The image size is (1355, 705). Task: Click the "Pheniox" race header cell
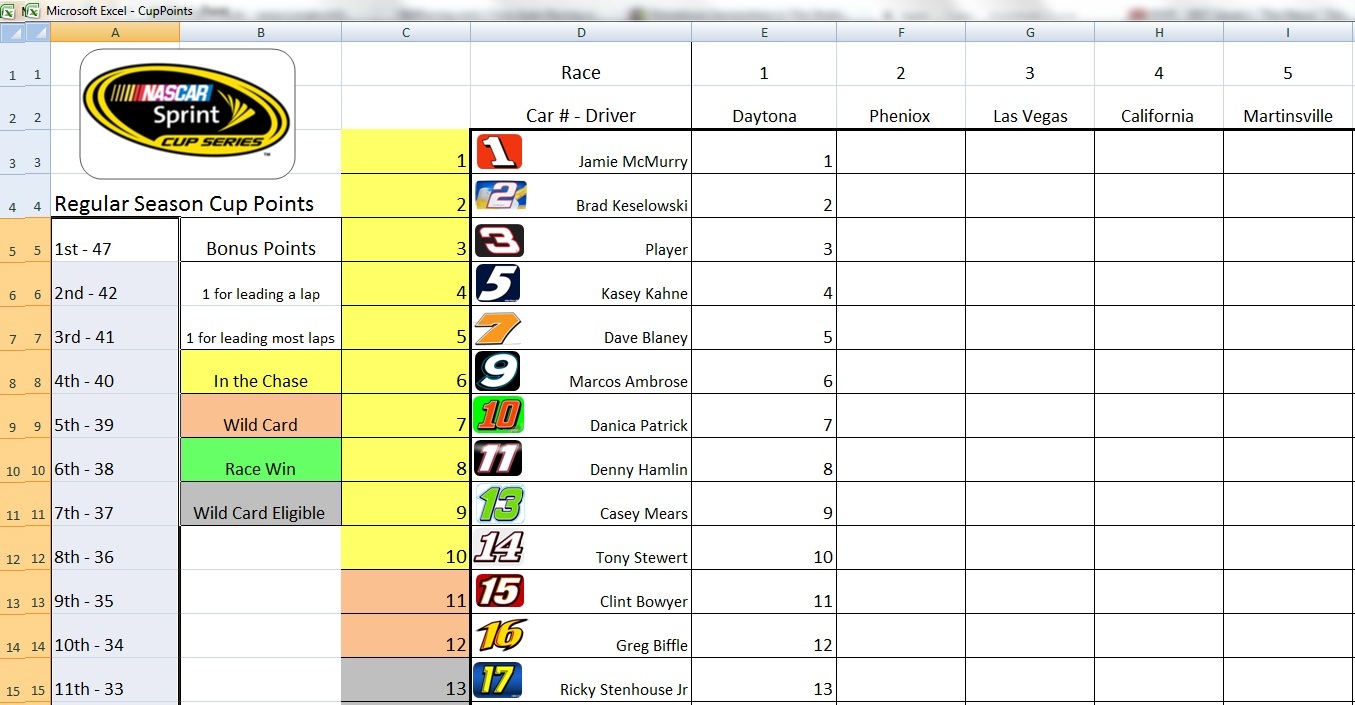(901, 108)
